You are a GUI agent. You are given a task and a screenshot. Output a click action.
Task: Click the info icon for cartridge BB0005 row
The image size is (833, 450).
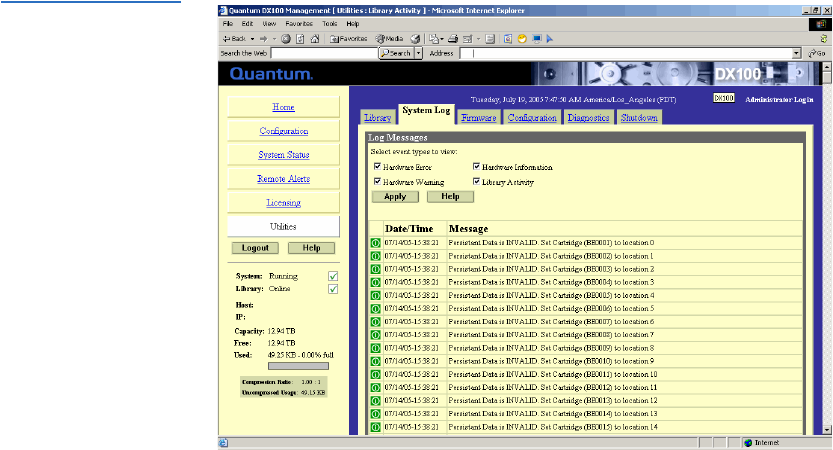[376, 295]
